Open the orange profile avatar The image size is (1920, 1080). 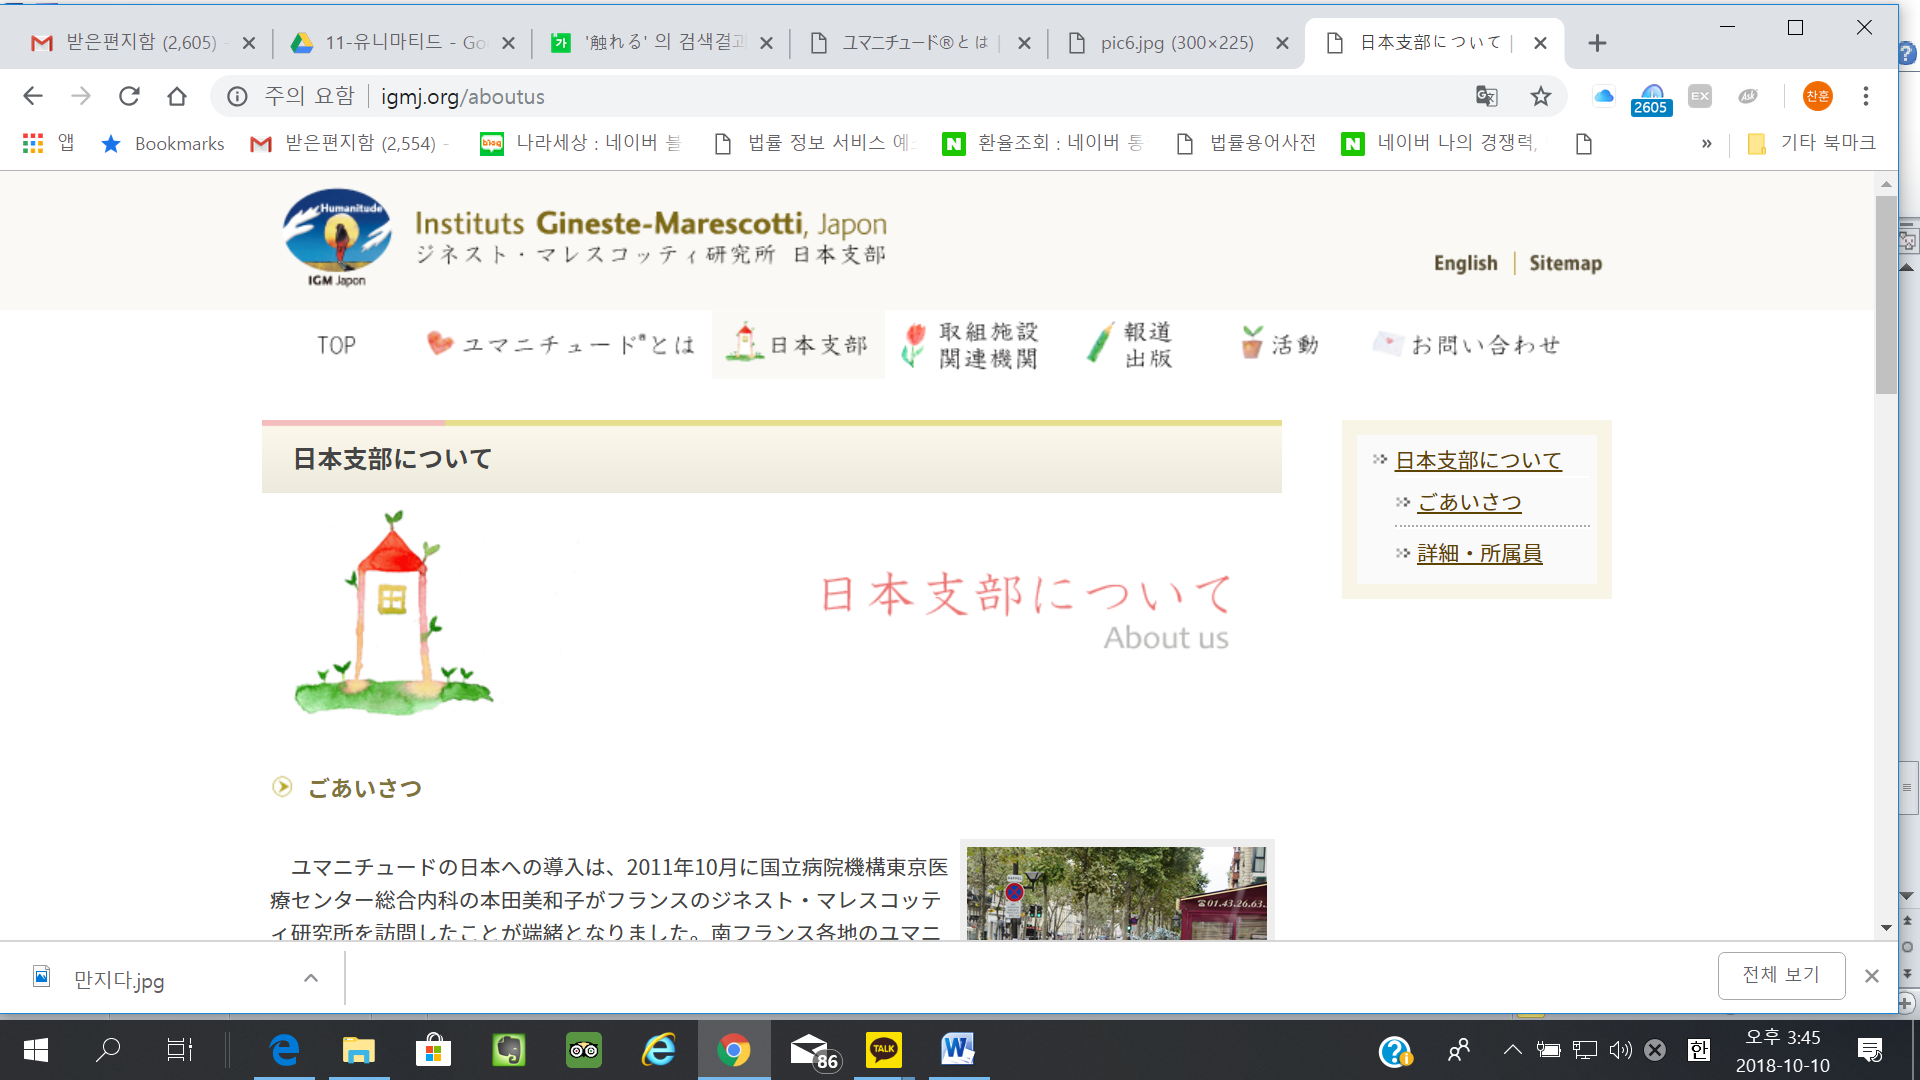pyautogui.click(x=1817, y=96)
